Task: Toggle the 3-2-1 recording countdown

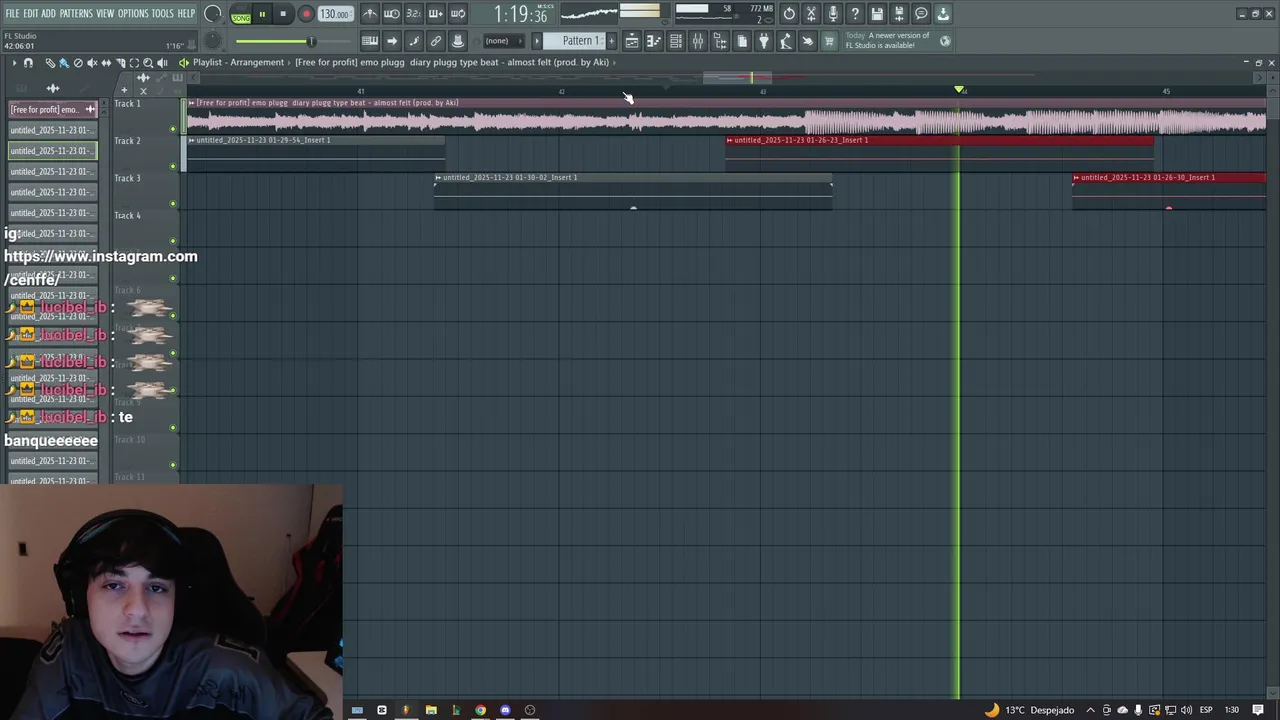Action: (413, 14)
